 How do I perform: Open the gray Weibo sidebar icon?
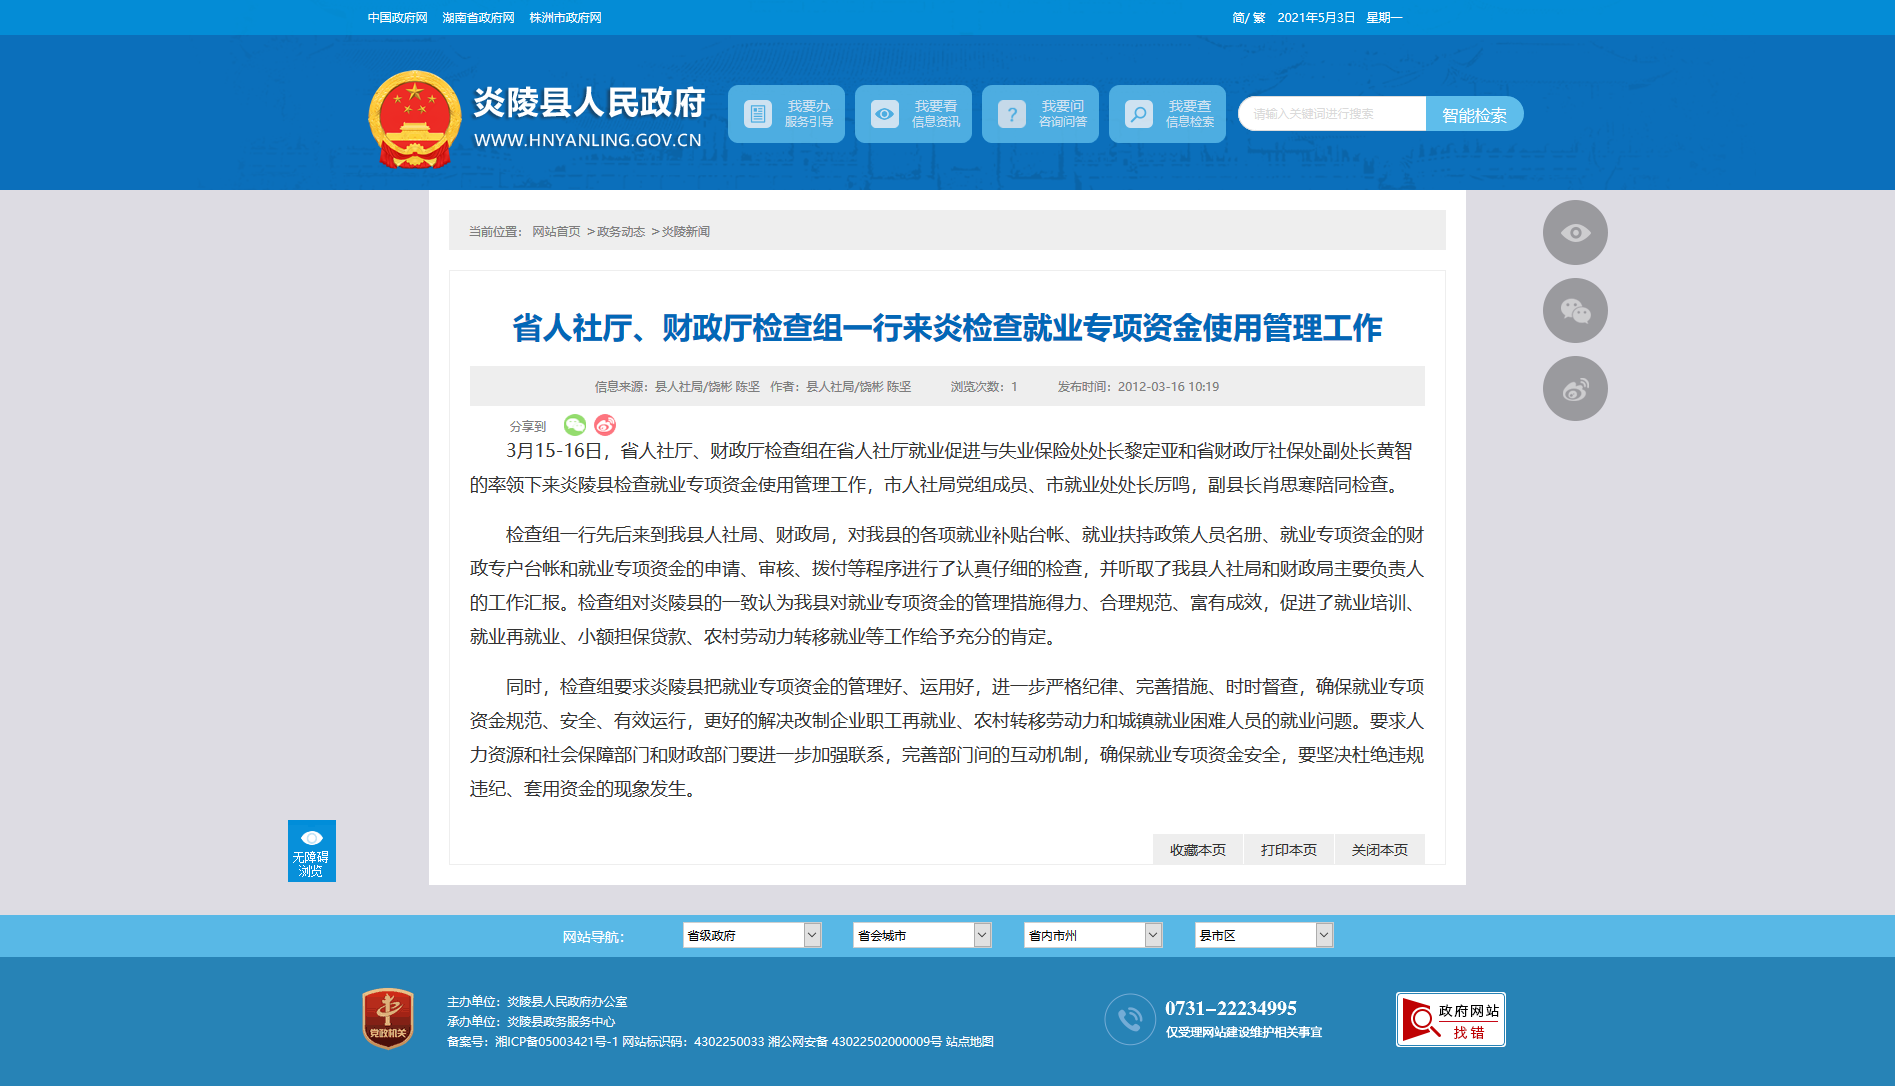(1575, 389)
